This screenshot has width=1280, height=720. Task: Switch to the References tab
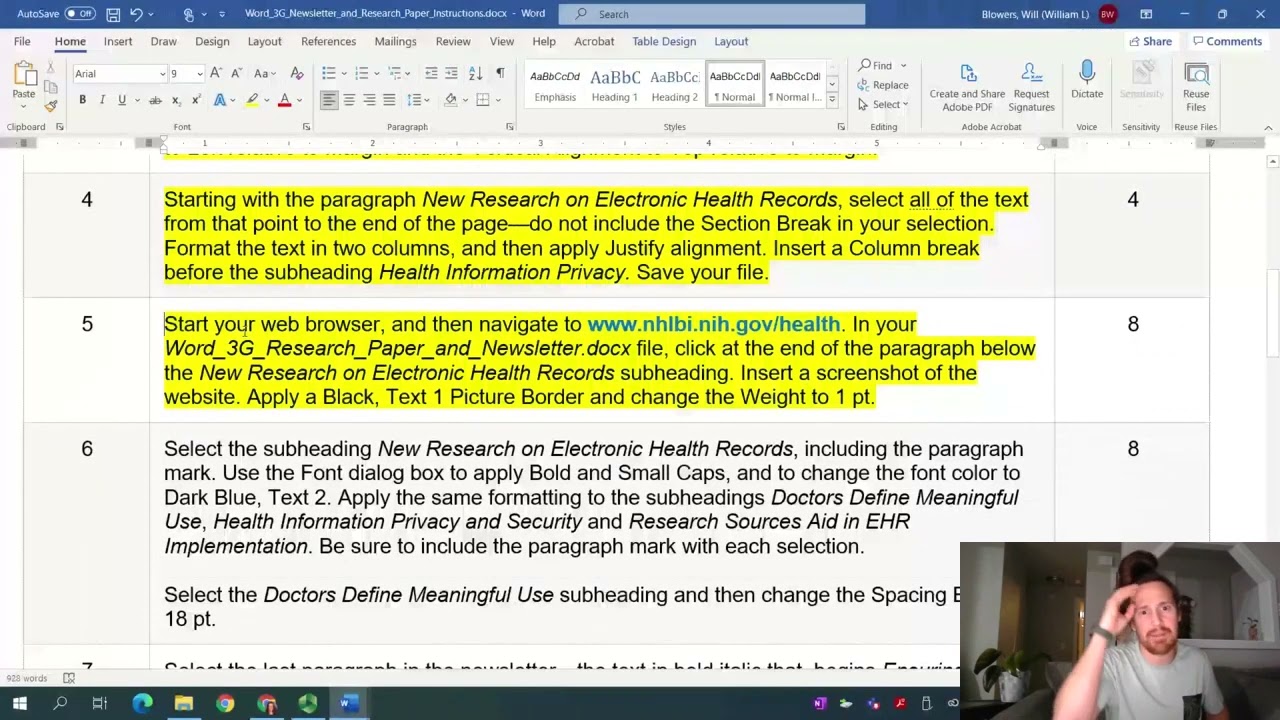[x=328, y=41]
